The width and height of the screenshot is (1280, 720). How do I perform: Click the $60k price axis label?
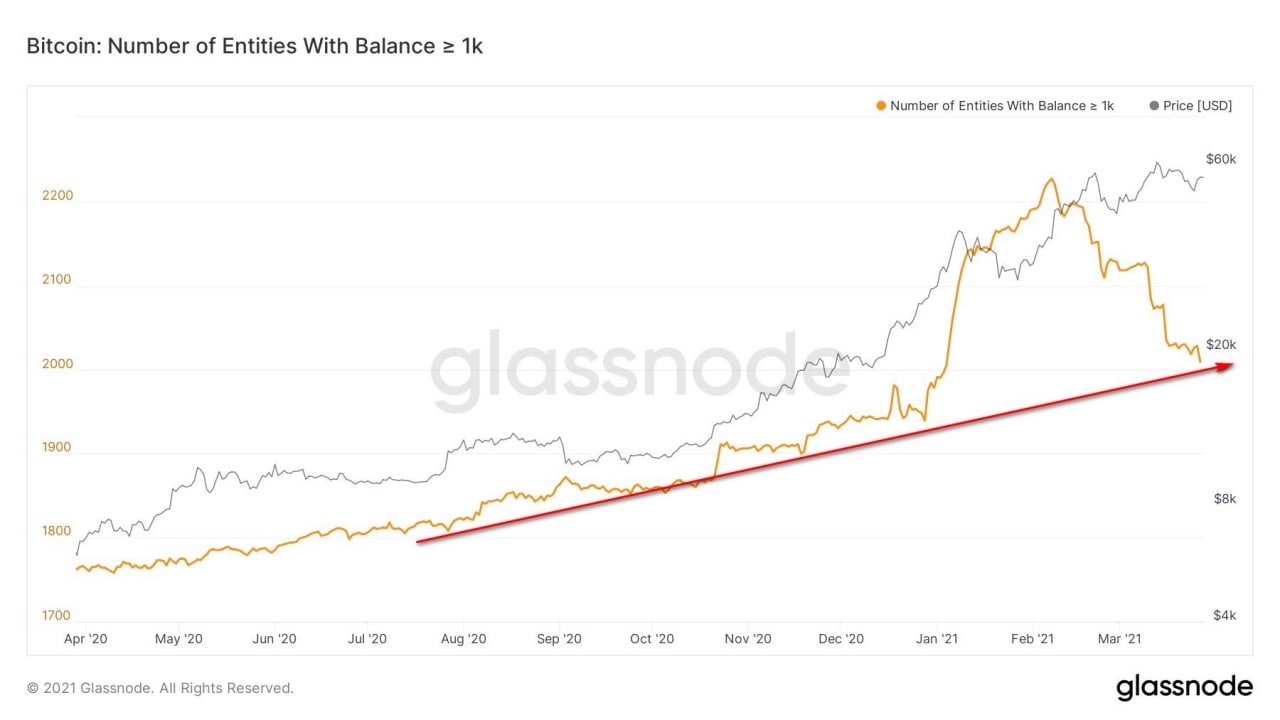[1221, 159]
